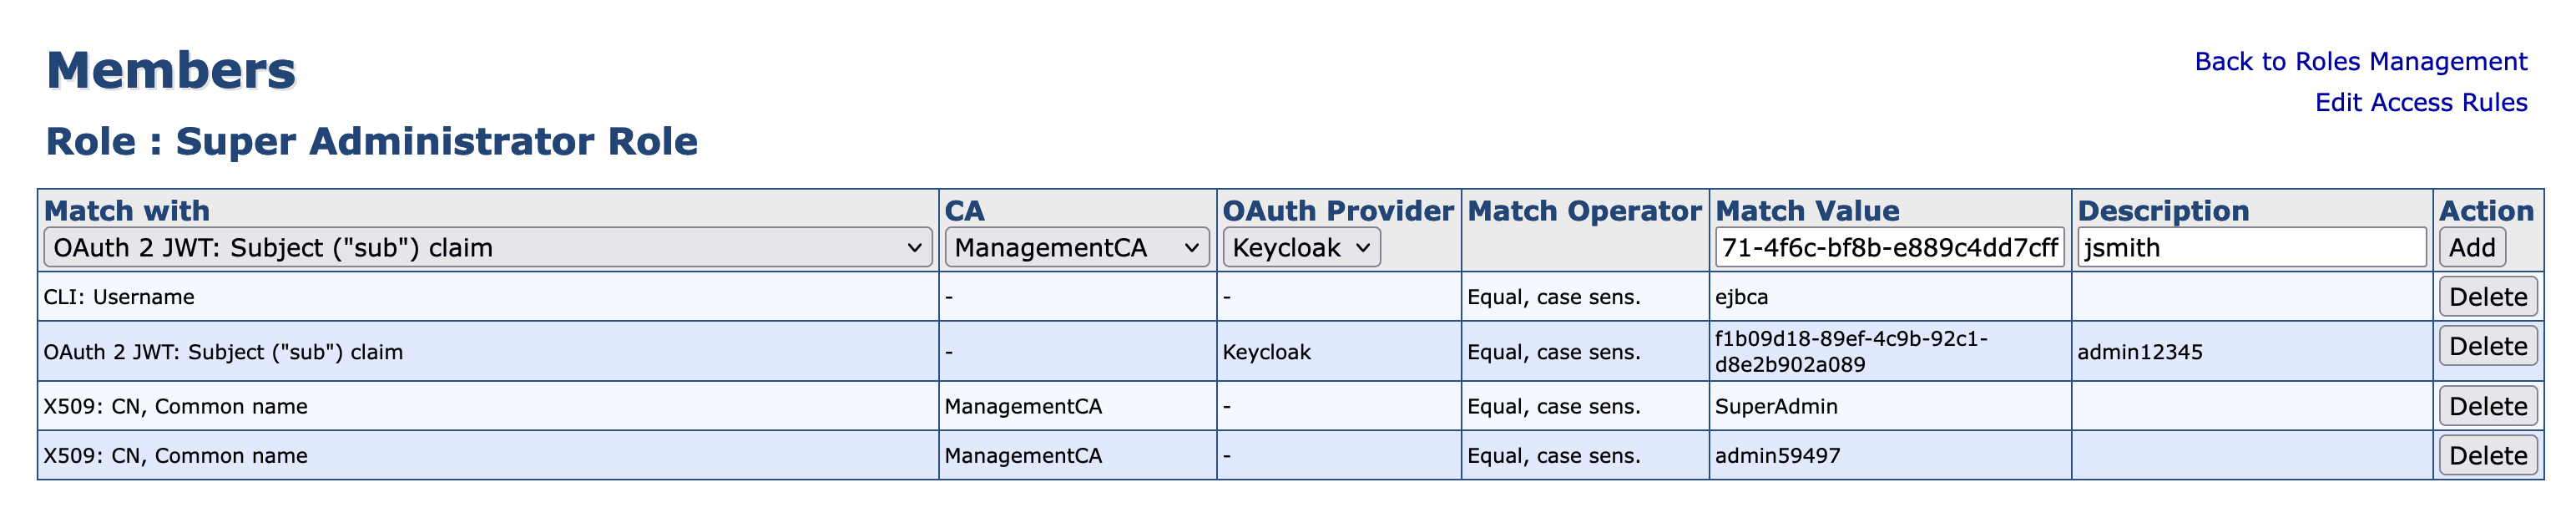Click the SuperAdmin match value cell

click(x=1776, y=406)
